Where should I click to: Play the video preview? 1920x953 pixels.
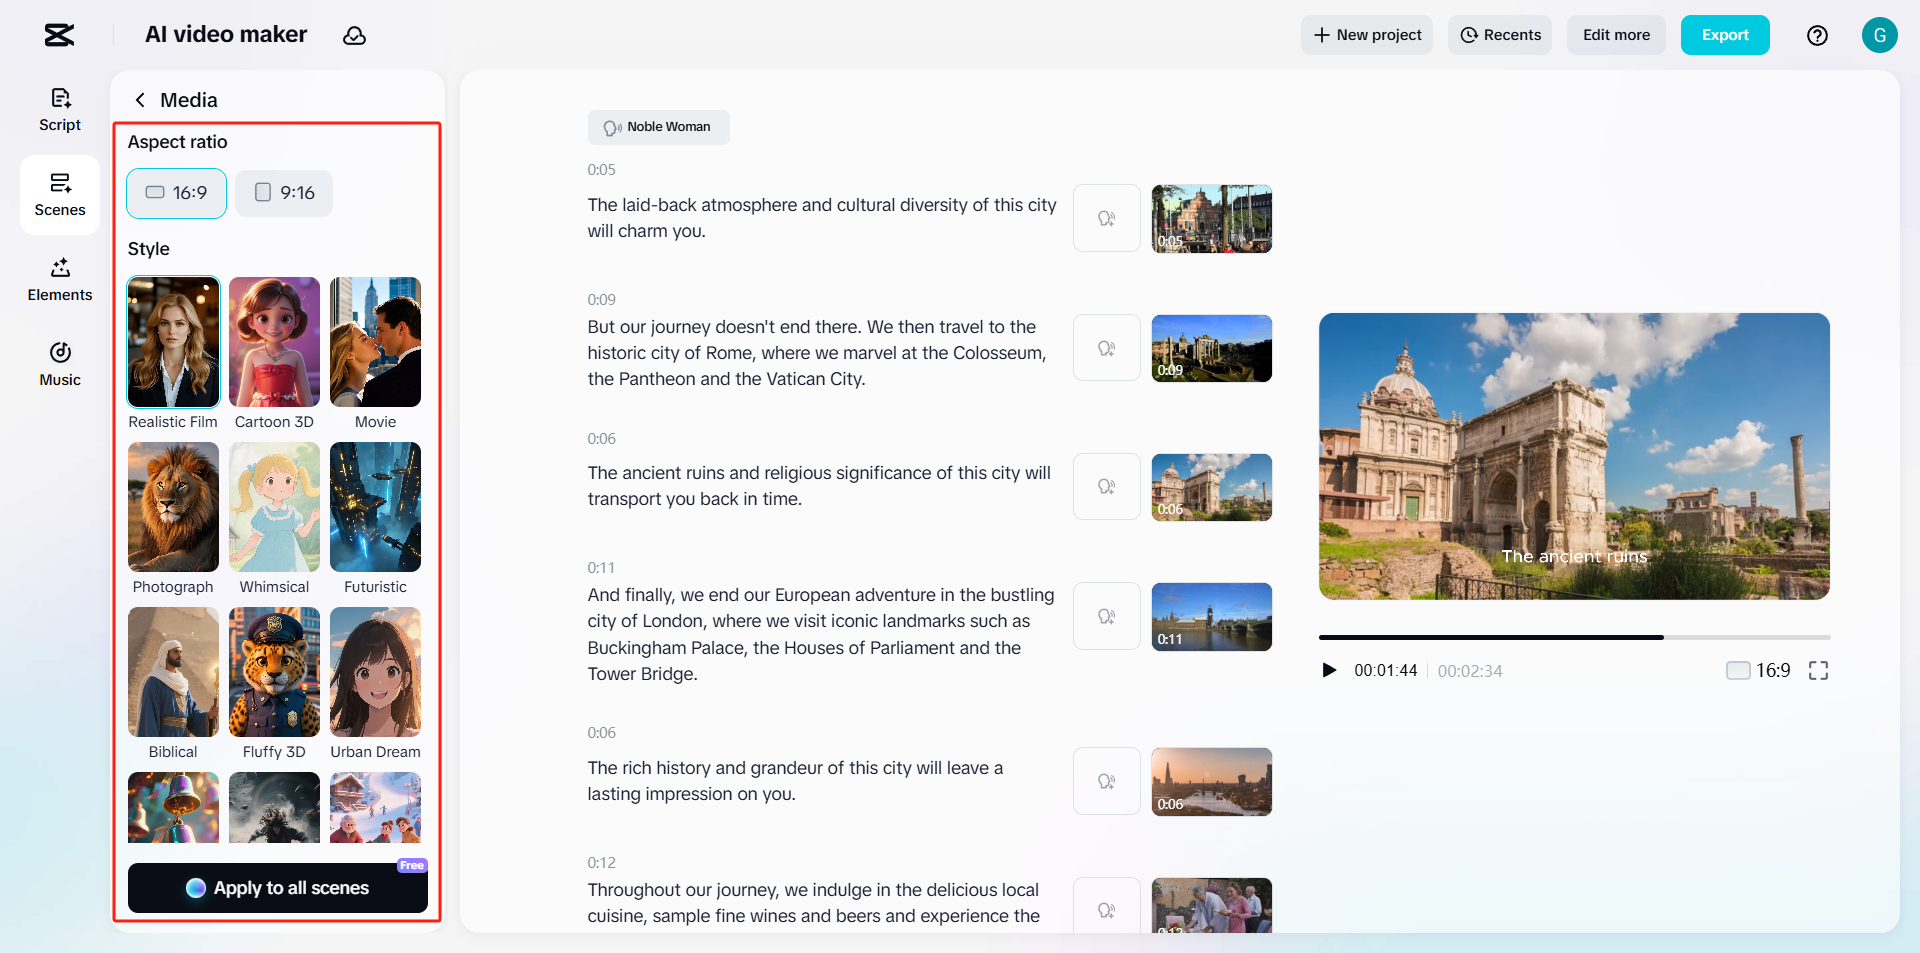[1329, 671]
